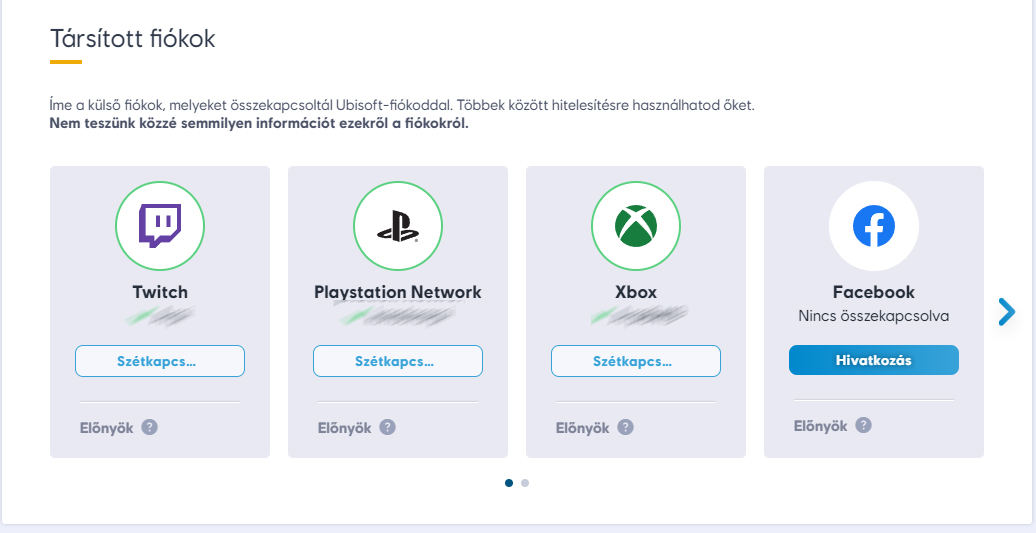Open the PlayStation Előnyök question mark
1036x533 pixels.
click(x=387, y=427)
